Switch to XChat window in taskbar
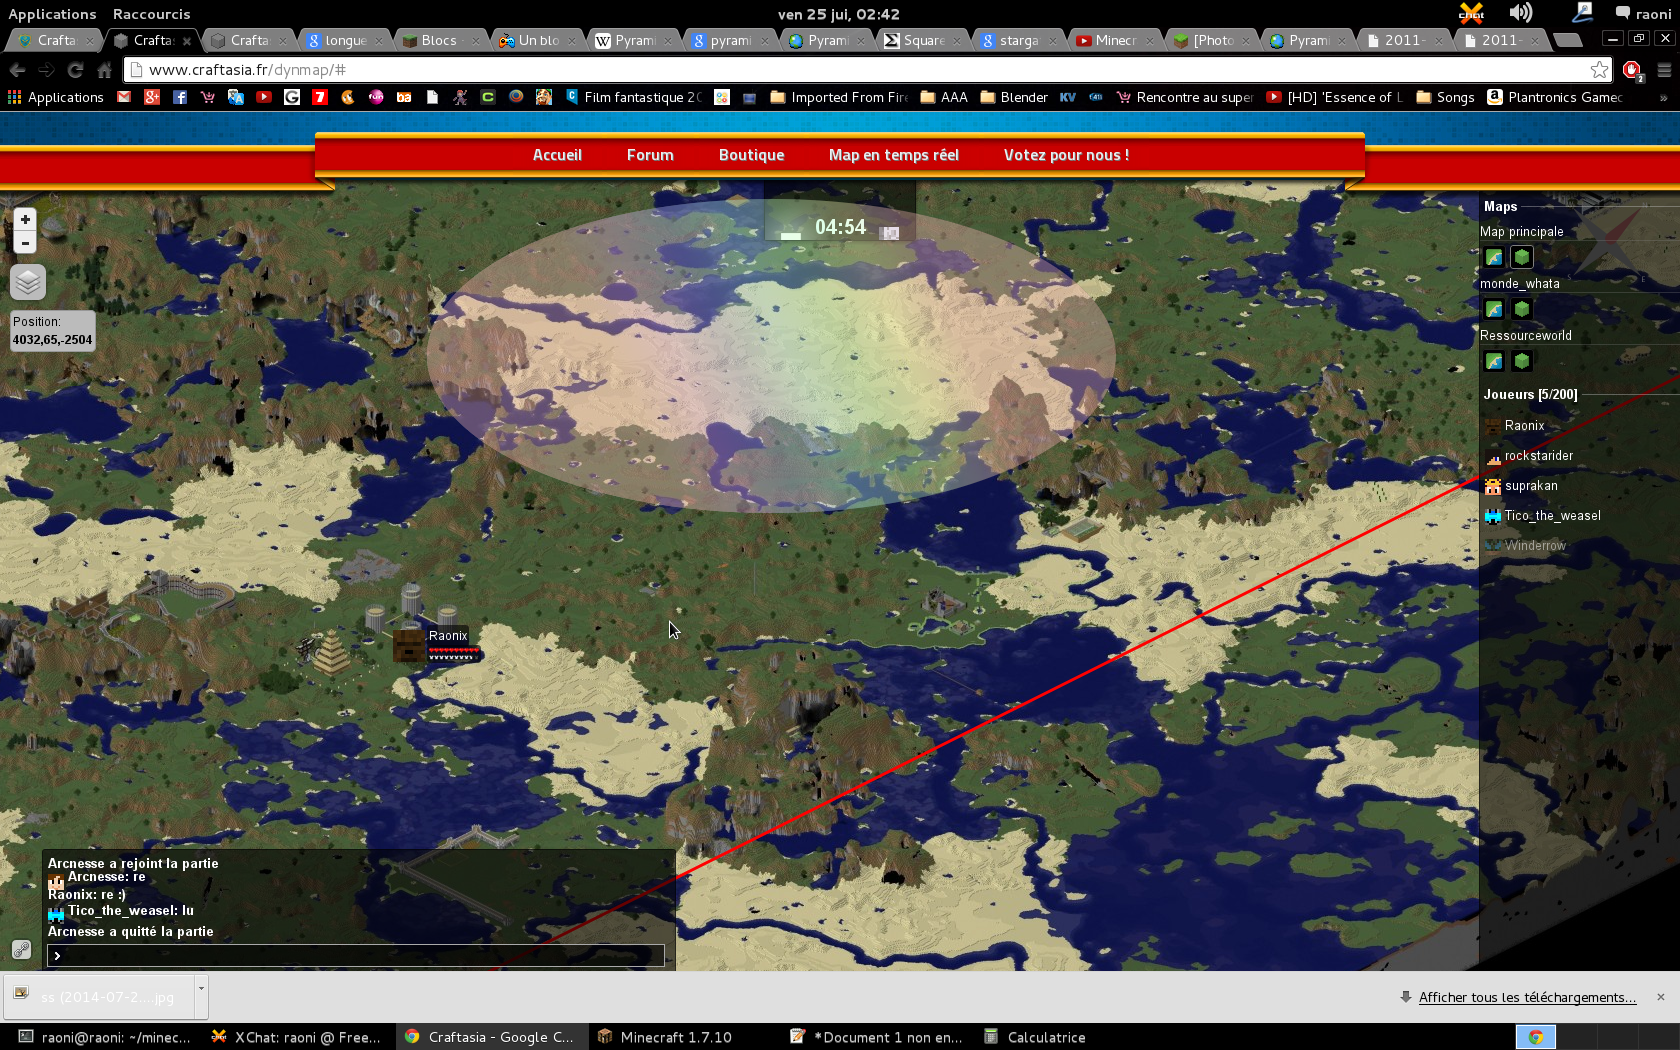This screenshot has width=1680, height=1050. tap(296, 1037)
